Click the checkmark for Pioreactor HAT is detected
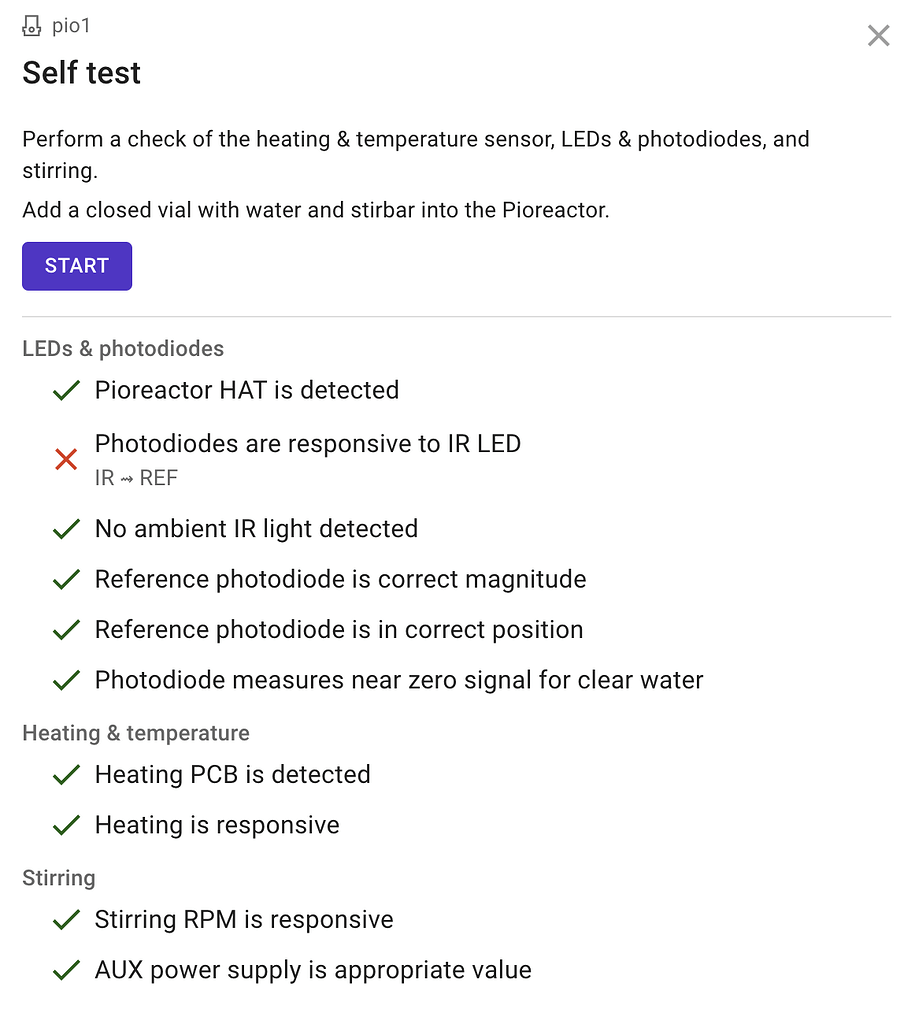 coord(66,390)
